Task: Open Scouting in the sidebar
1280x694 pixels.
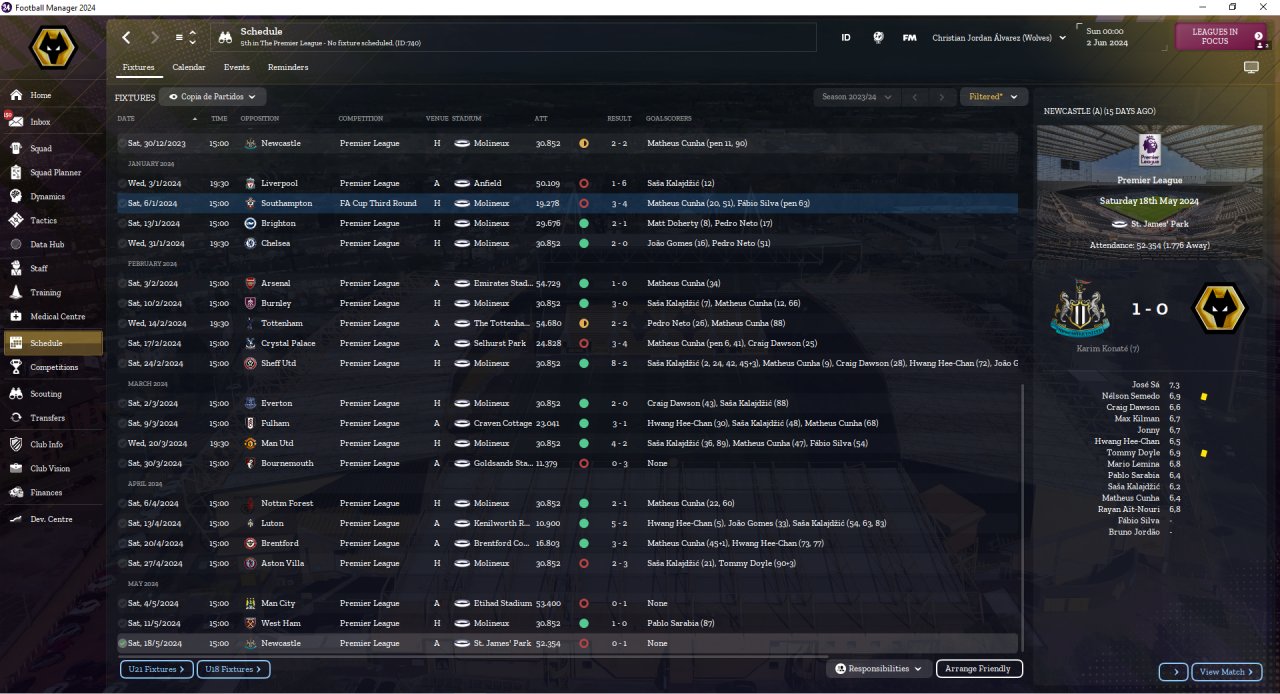Action: pyautogui.click(x=54, y=394)
